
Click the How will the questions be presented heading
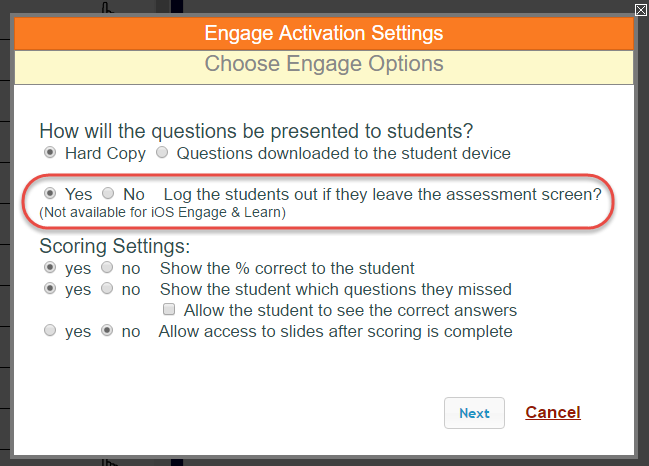(256, 131)
